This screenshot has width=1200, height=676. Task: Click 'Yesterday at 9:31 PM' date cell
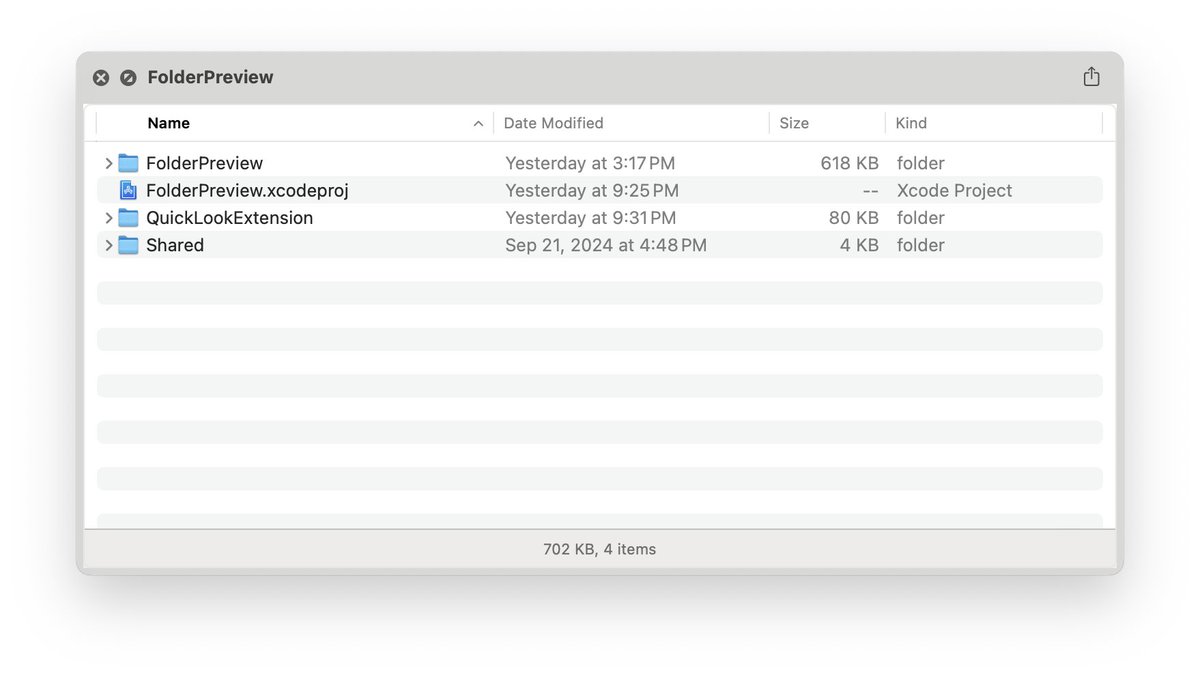pos(591,218)
